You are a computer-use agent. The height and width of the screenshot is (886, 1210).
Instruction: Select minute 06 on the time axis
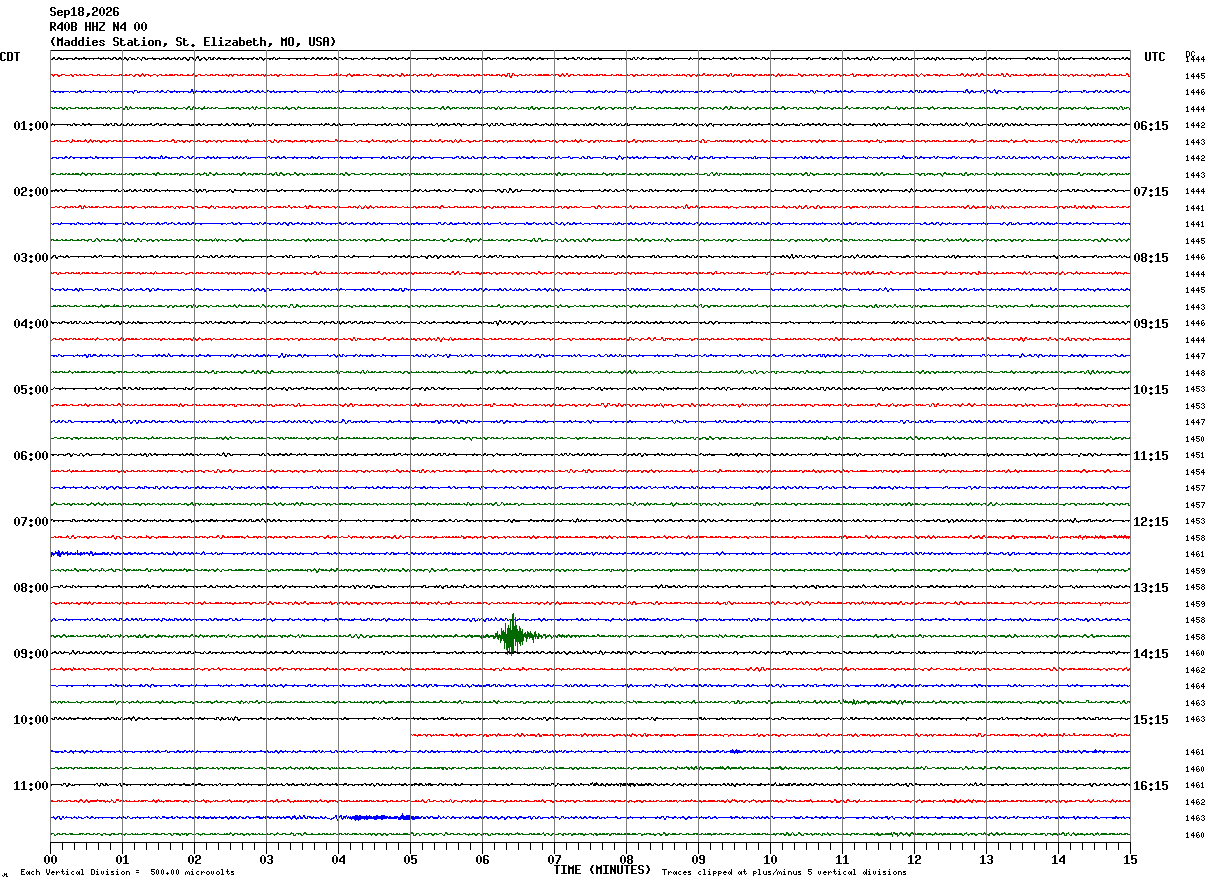[482, 859]
